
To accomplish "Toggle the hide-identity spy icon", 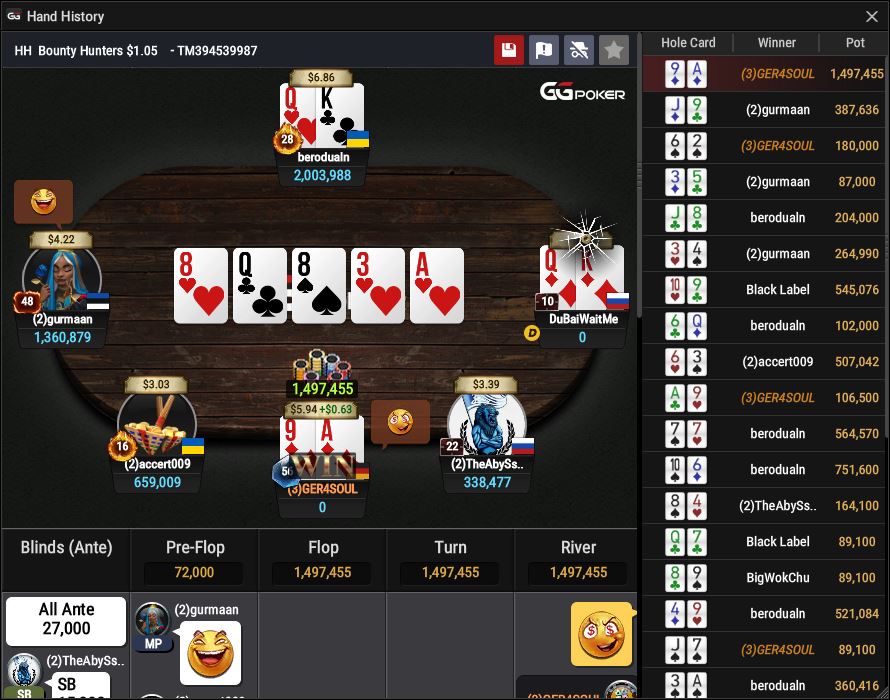I will 579,50.
